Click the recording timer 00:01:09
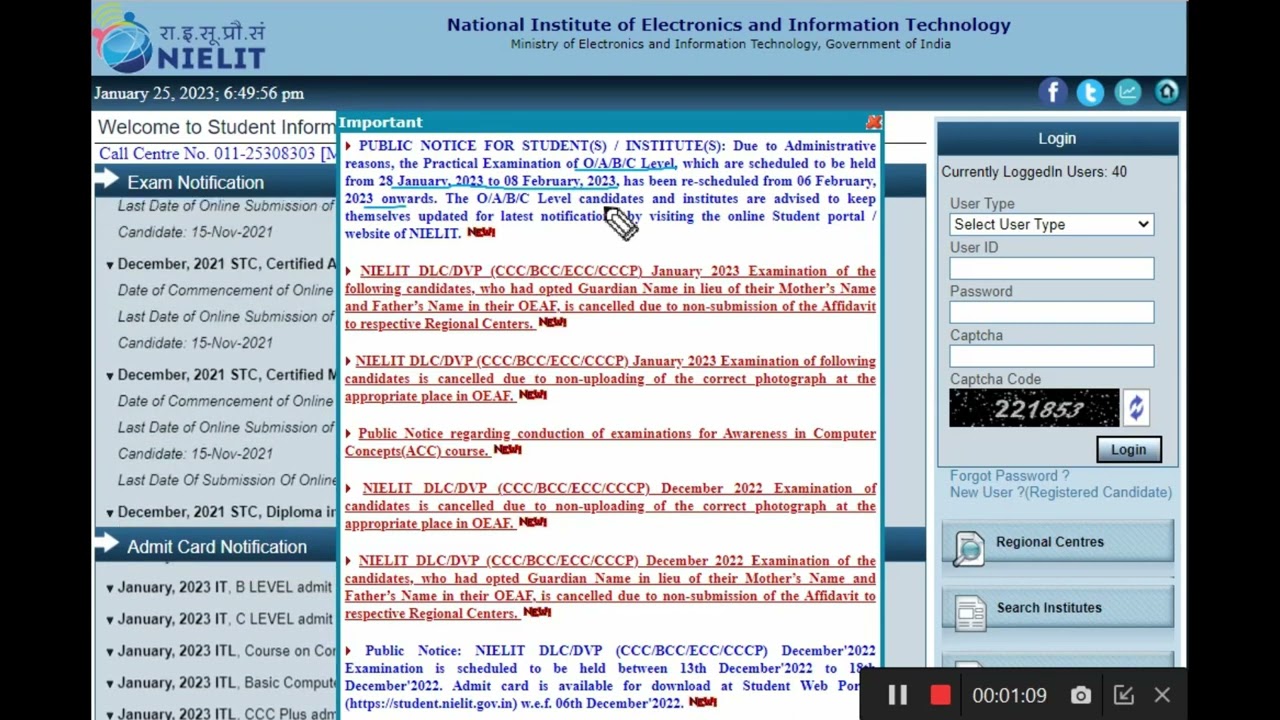The image size is (1280, 720). [x=1009, y=695]
